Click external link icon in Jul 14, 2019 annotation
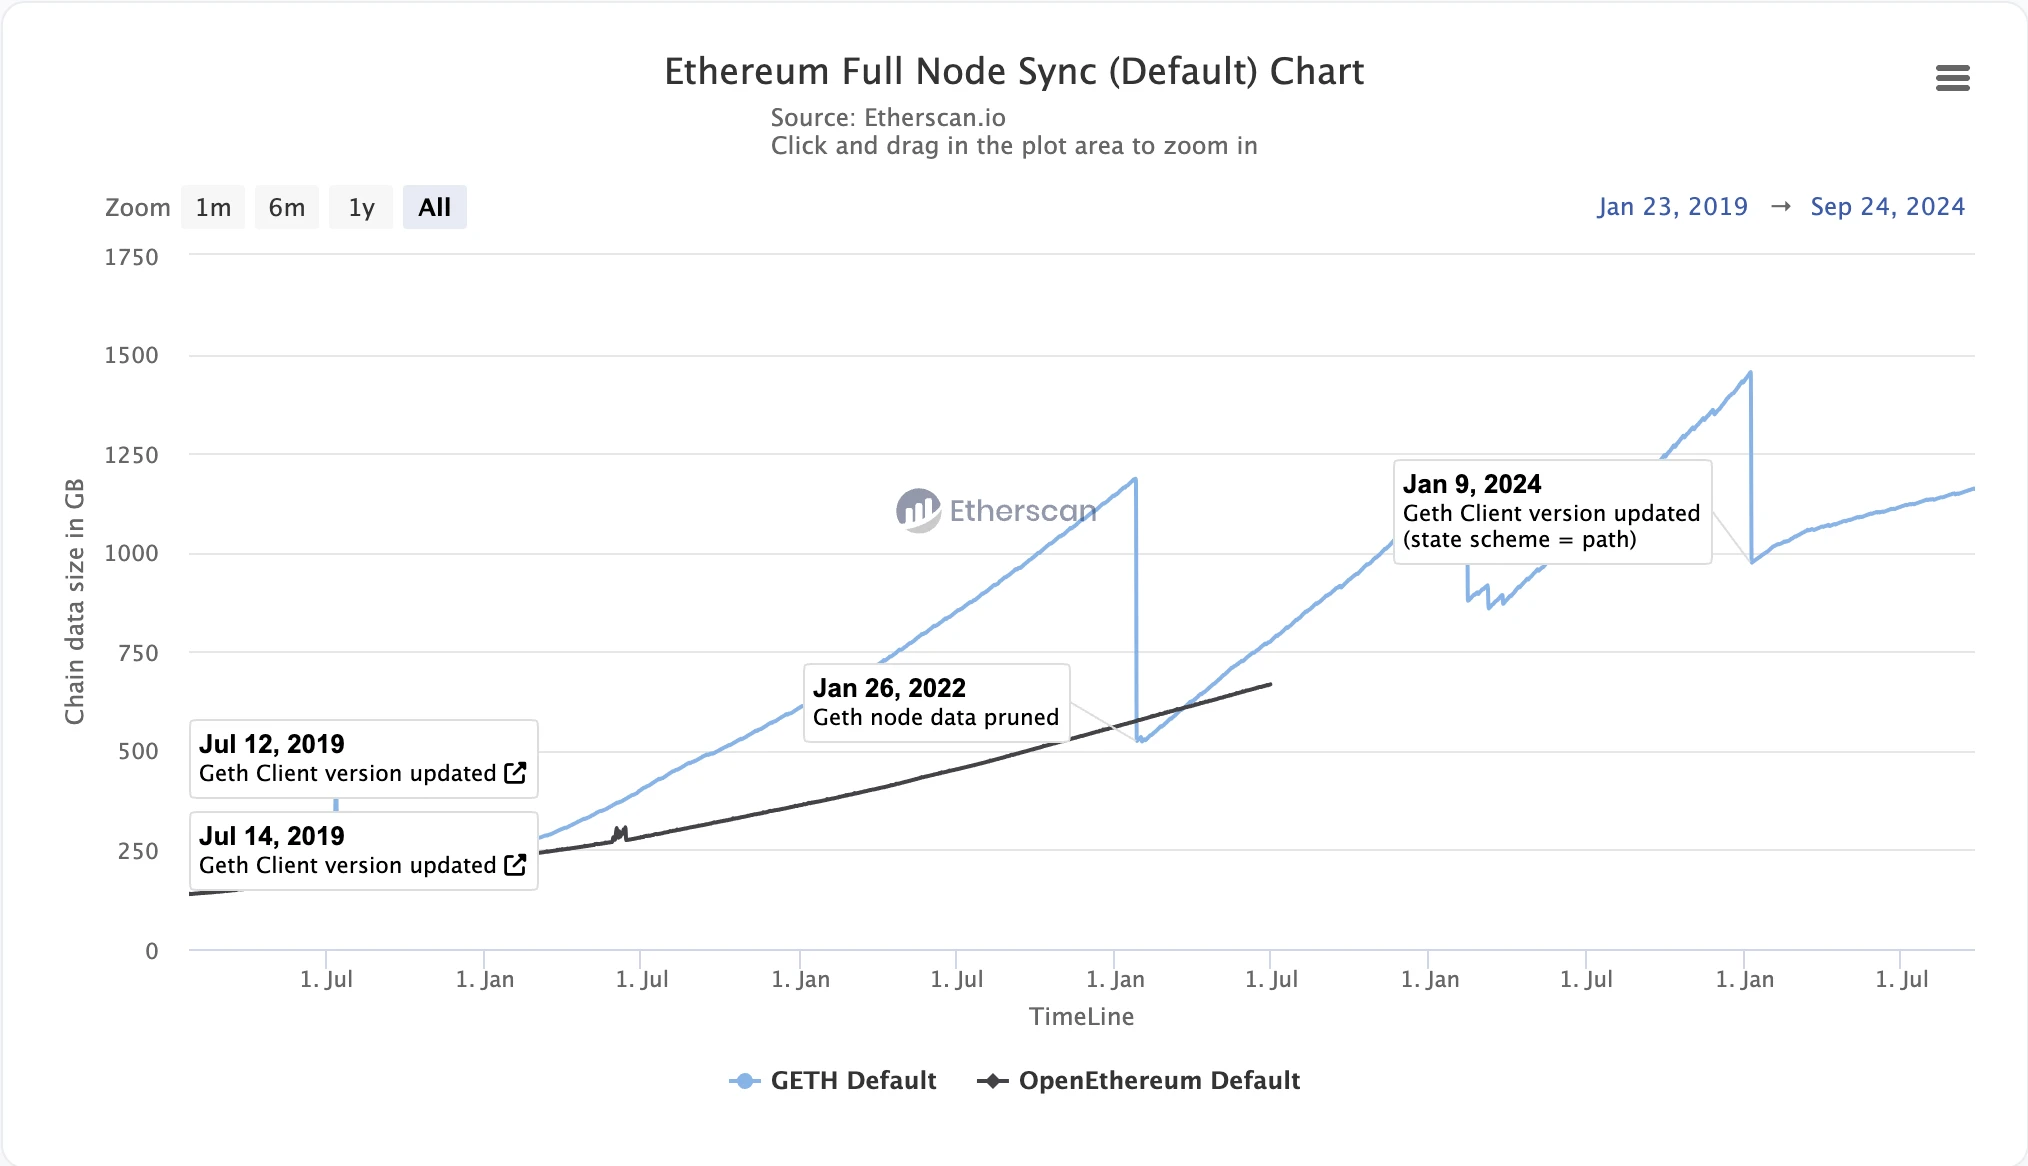 coord(515,865)
